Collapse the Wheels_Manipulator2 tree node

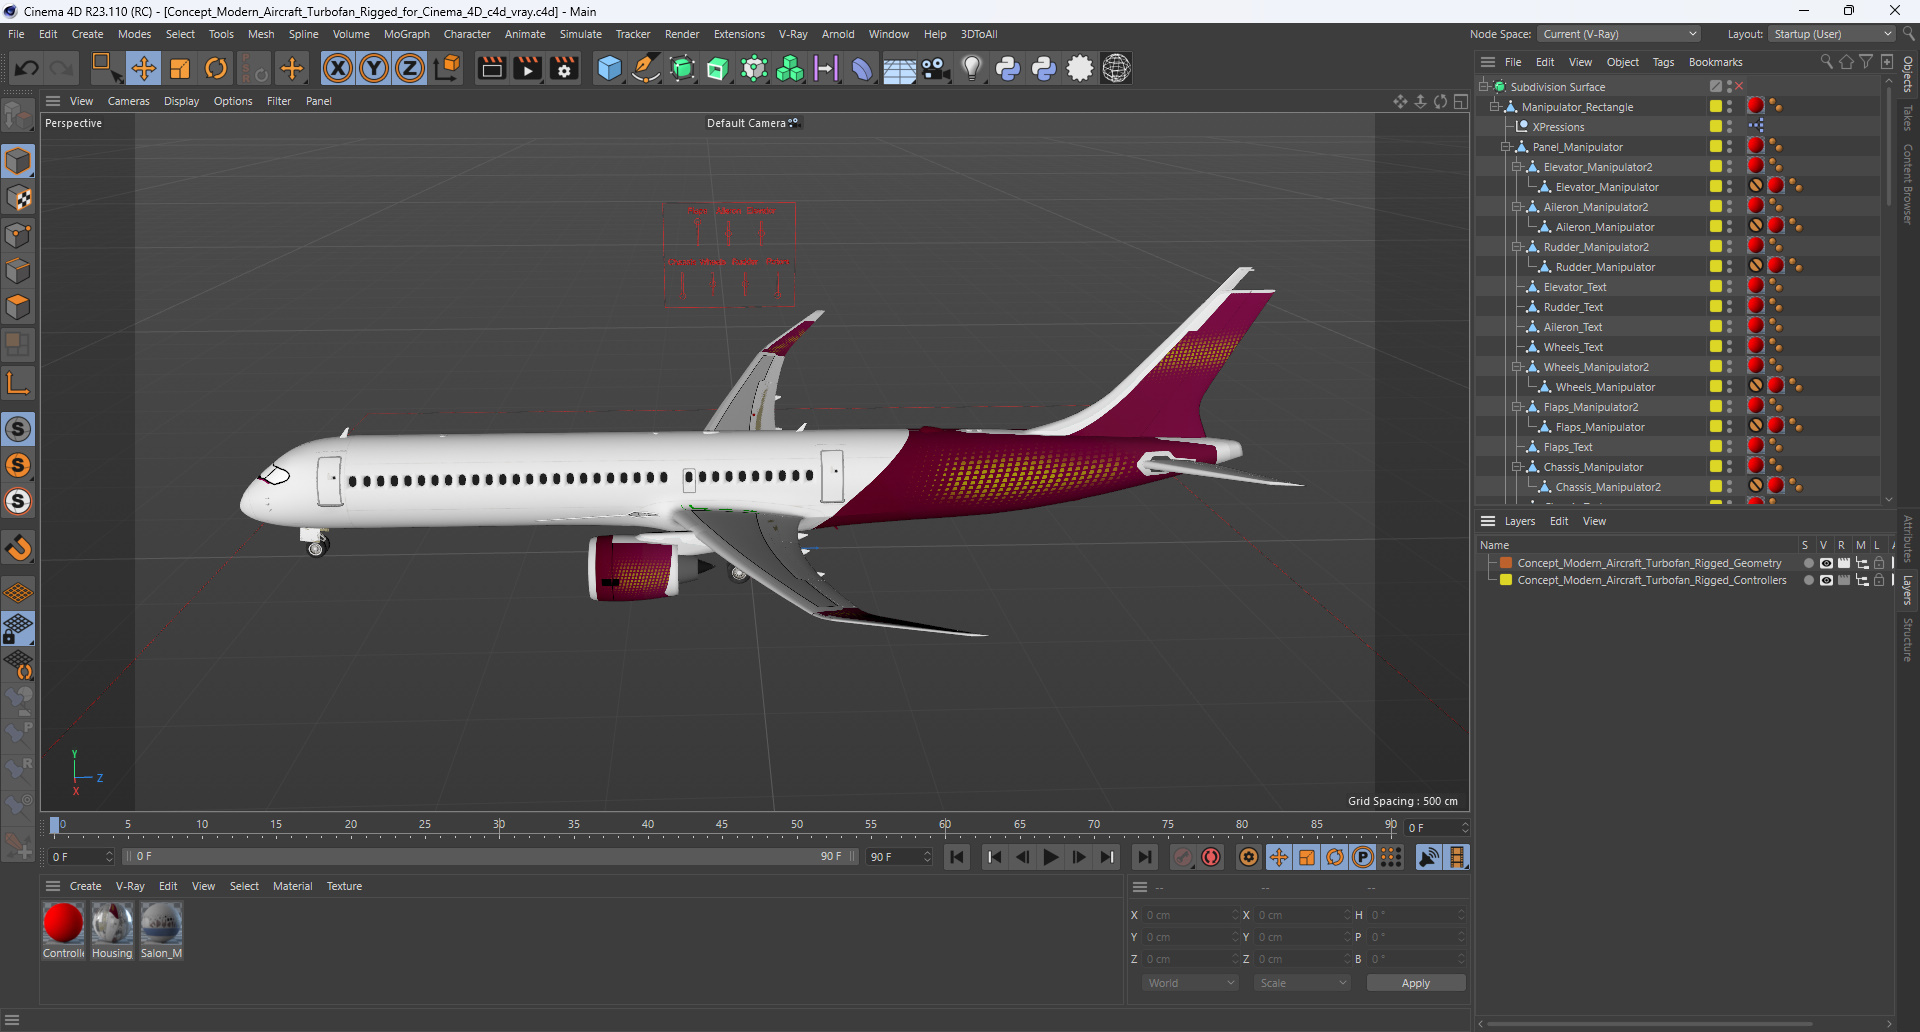point(1517,367)
